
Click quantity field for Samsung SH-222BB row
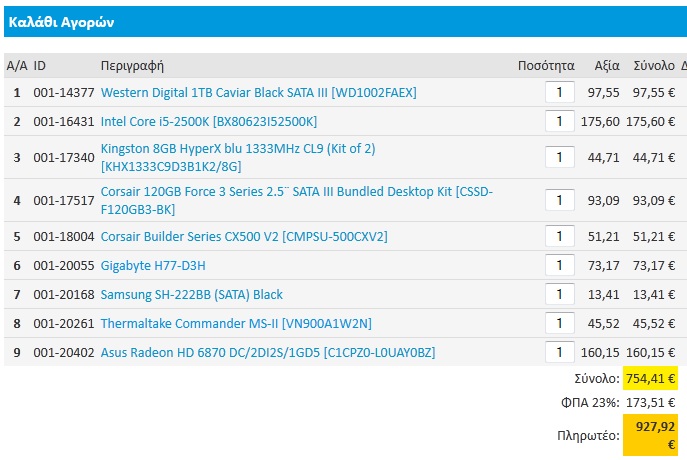(x=560, y=294)
